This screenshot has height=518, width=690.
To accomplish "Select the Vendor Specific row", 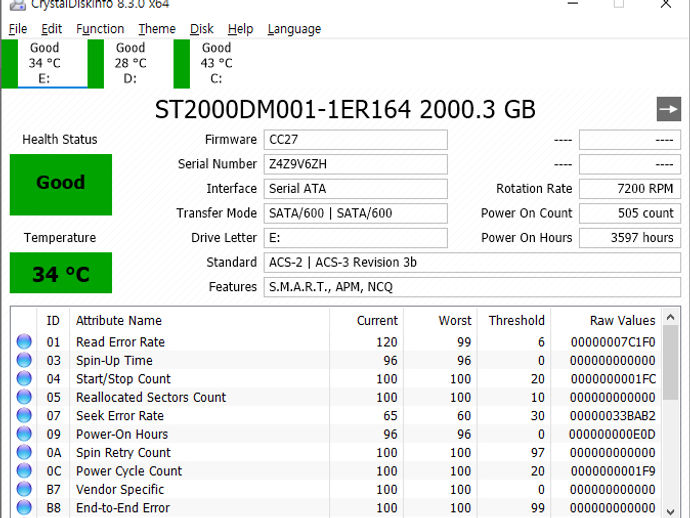I will 337,490.
